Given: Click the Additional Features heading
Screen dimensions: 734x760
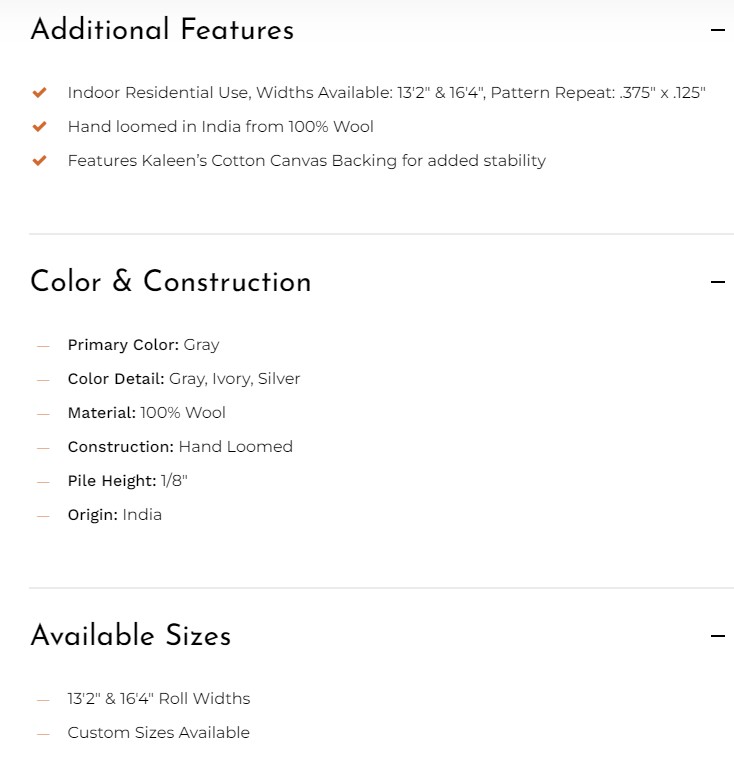Looking at the screenshot, I should point(162,30).
